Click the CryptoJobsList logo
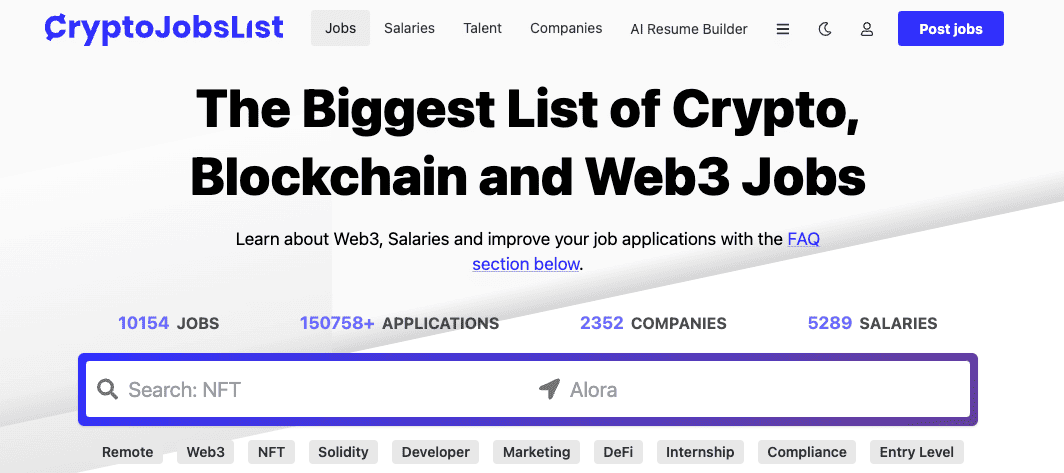The width and height of the screenshot is (1064, 473). pos(164,28)
